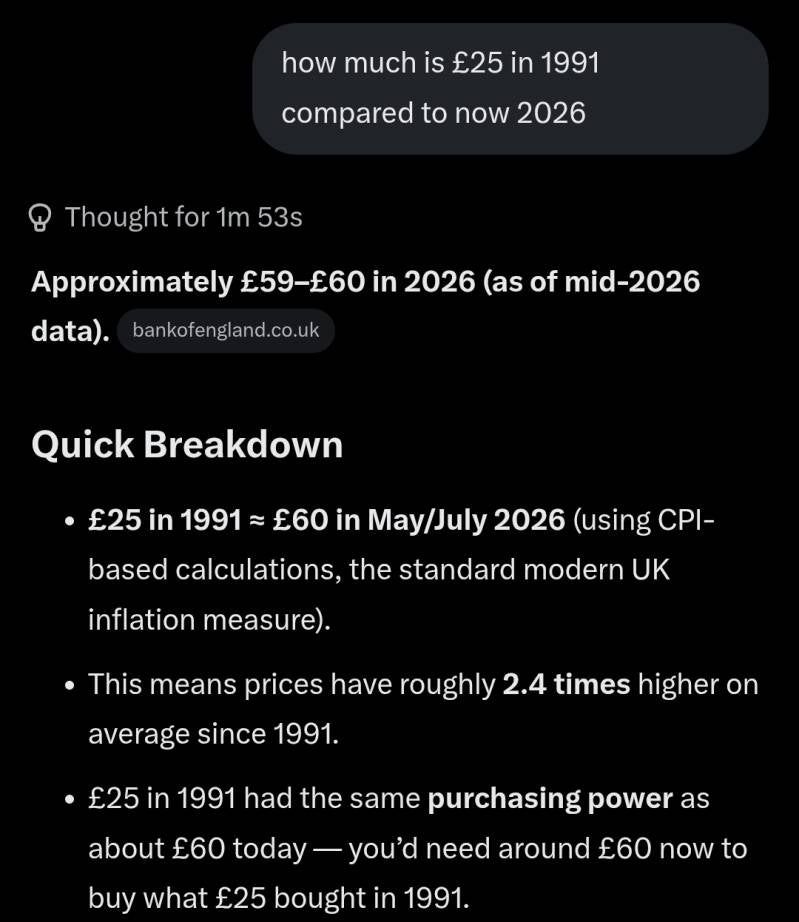Click the first bullet point marker

(x=70, y=522)
